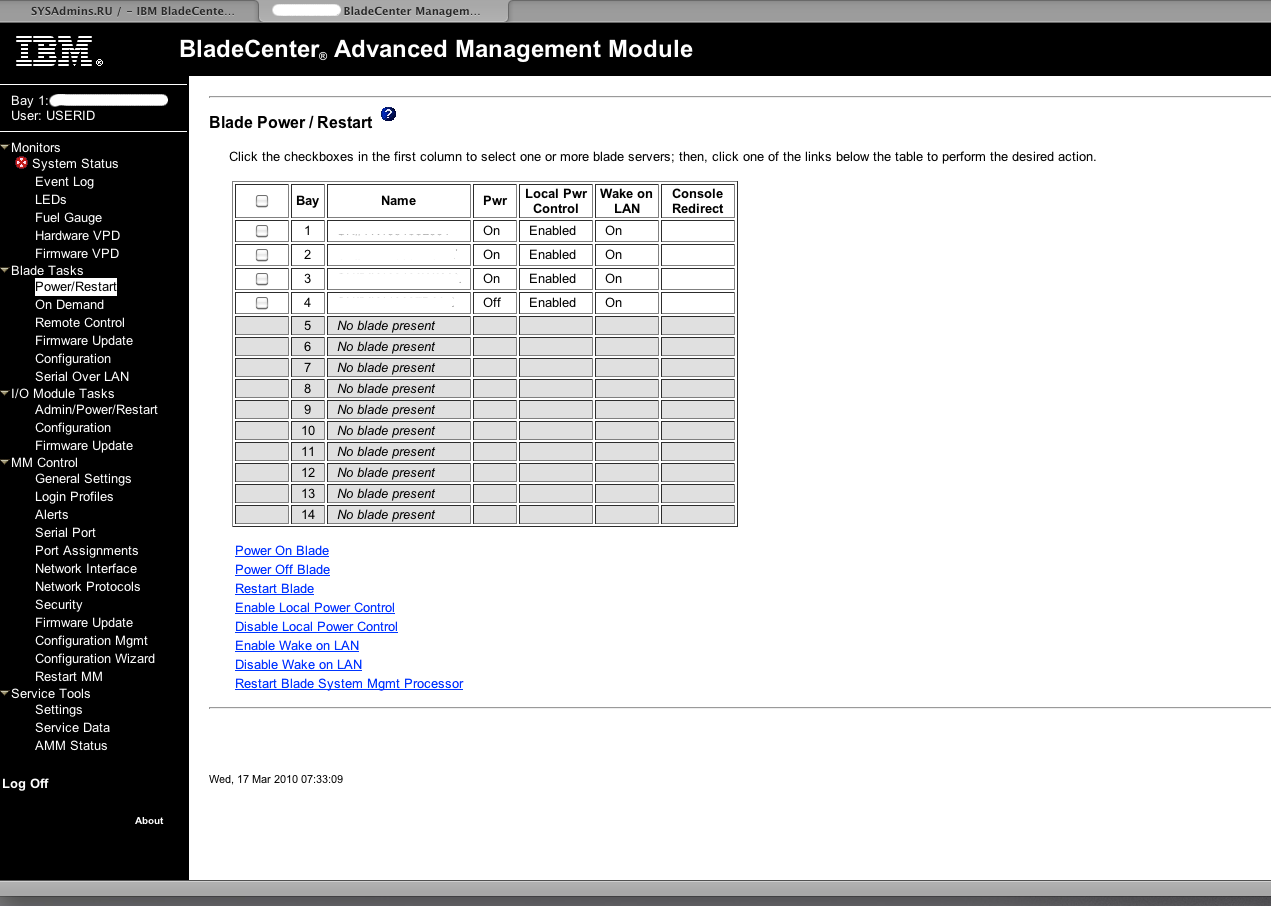
Task: Collapse the MM Control section triangle
Action: point(5,462)
